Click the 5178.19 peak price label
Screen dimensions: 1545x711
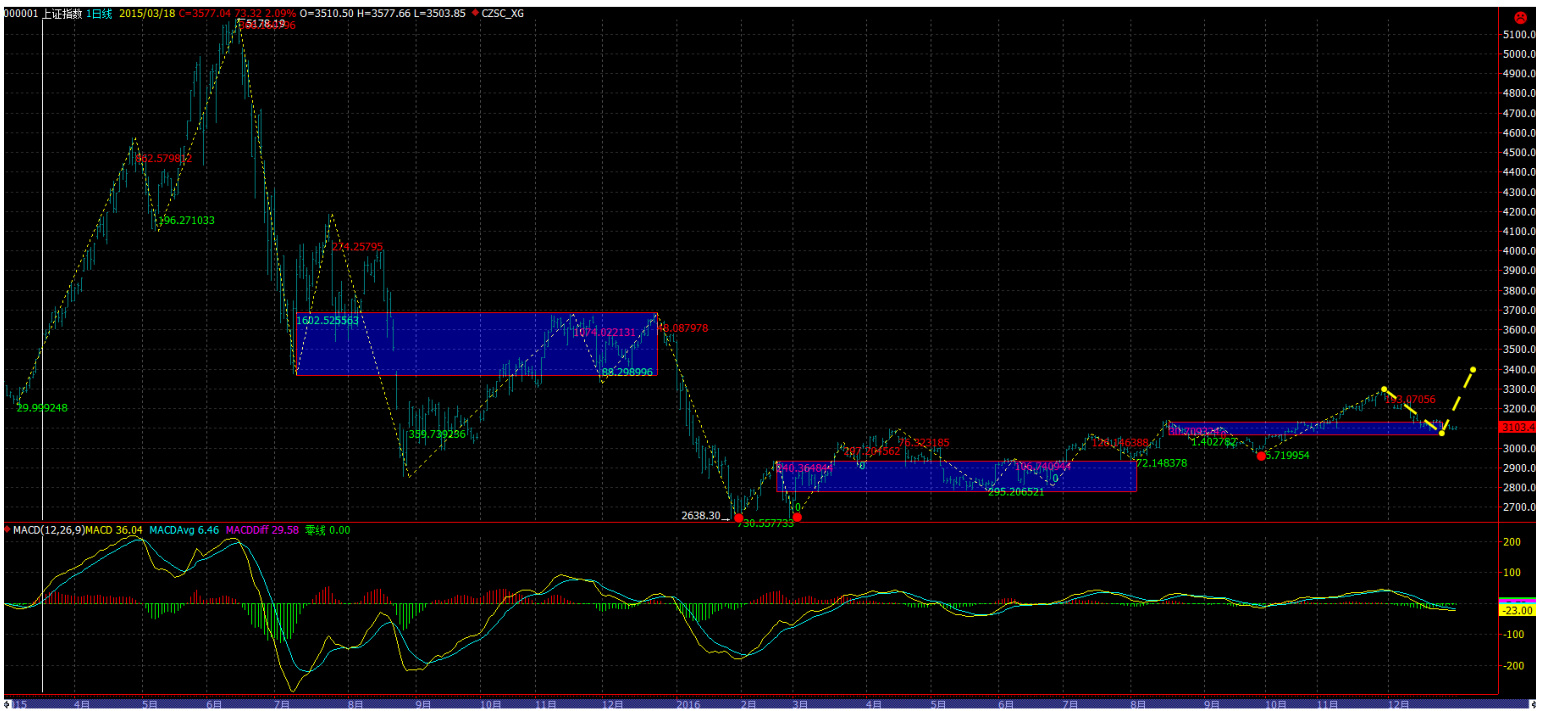click(264, 23)
